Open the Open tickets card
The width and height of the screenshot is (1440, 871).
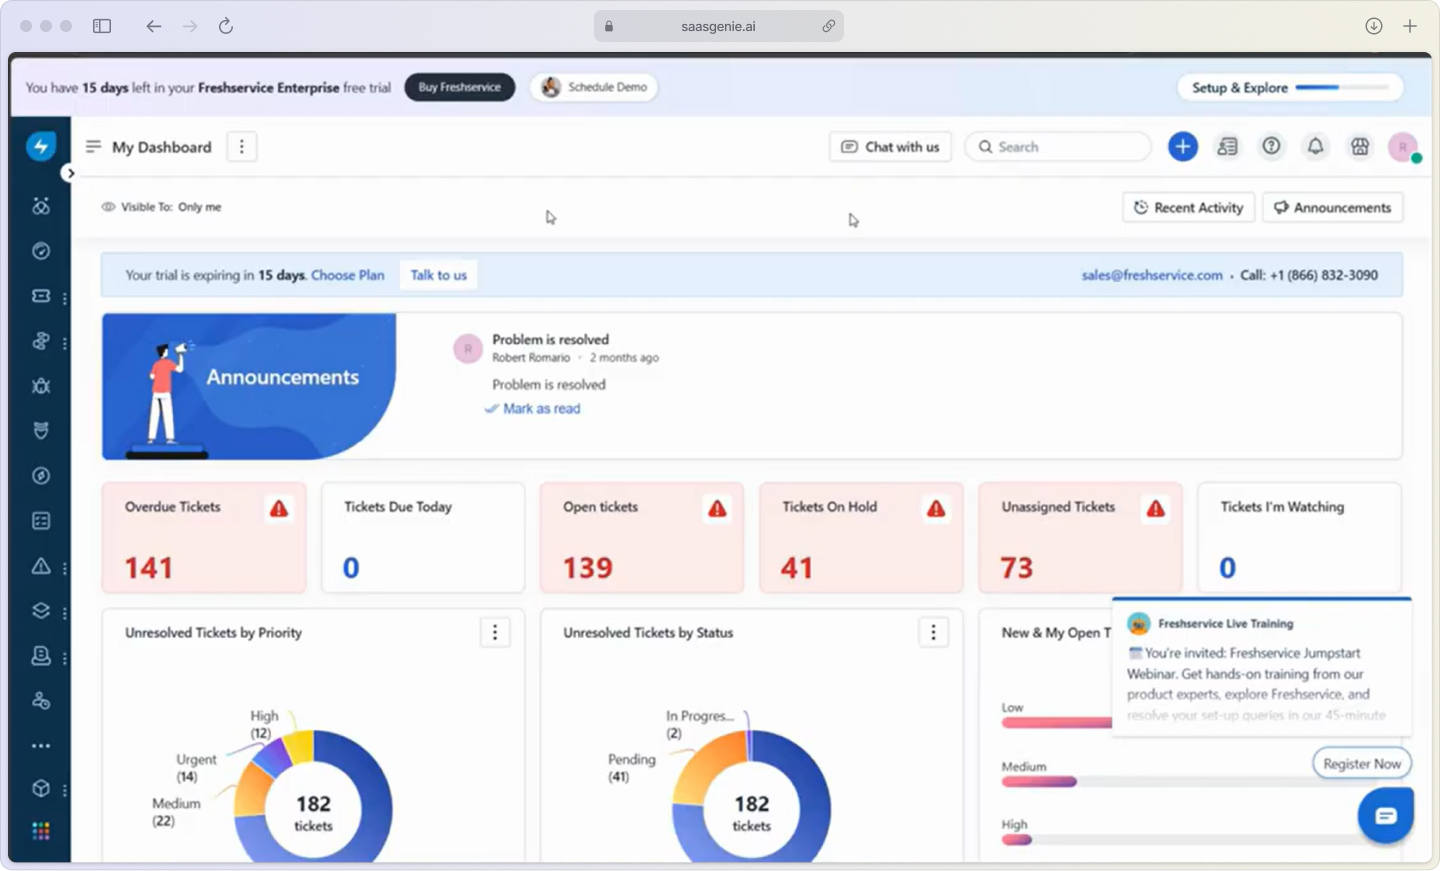pos(642,538)
